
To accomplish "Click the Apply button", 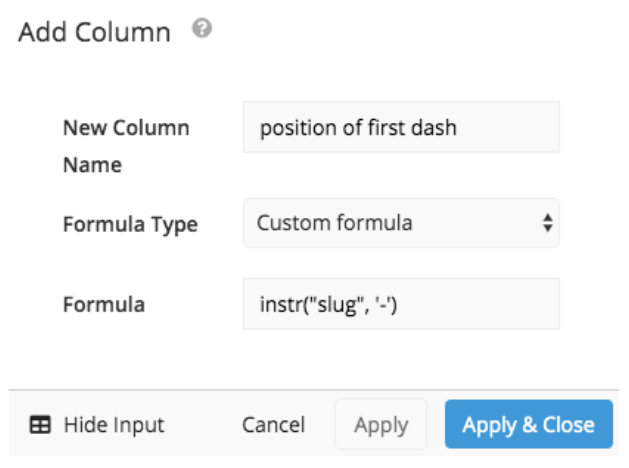I will 381,424.
